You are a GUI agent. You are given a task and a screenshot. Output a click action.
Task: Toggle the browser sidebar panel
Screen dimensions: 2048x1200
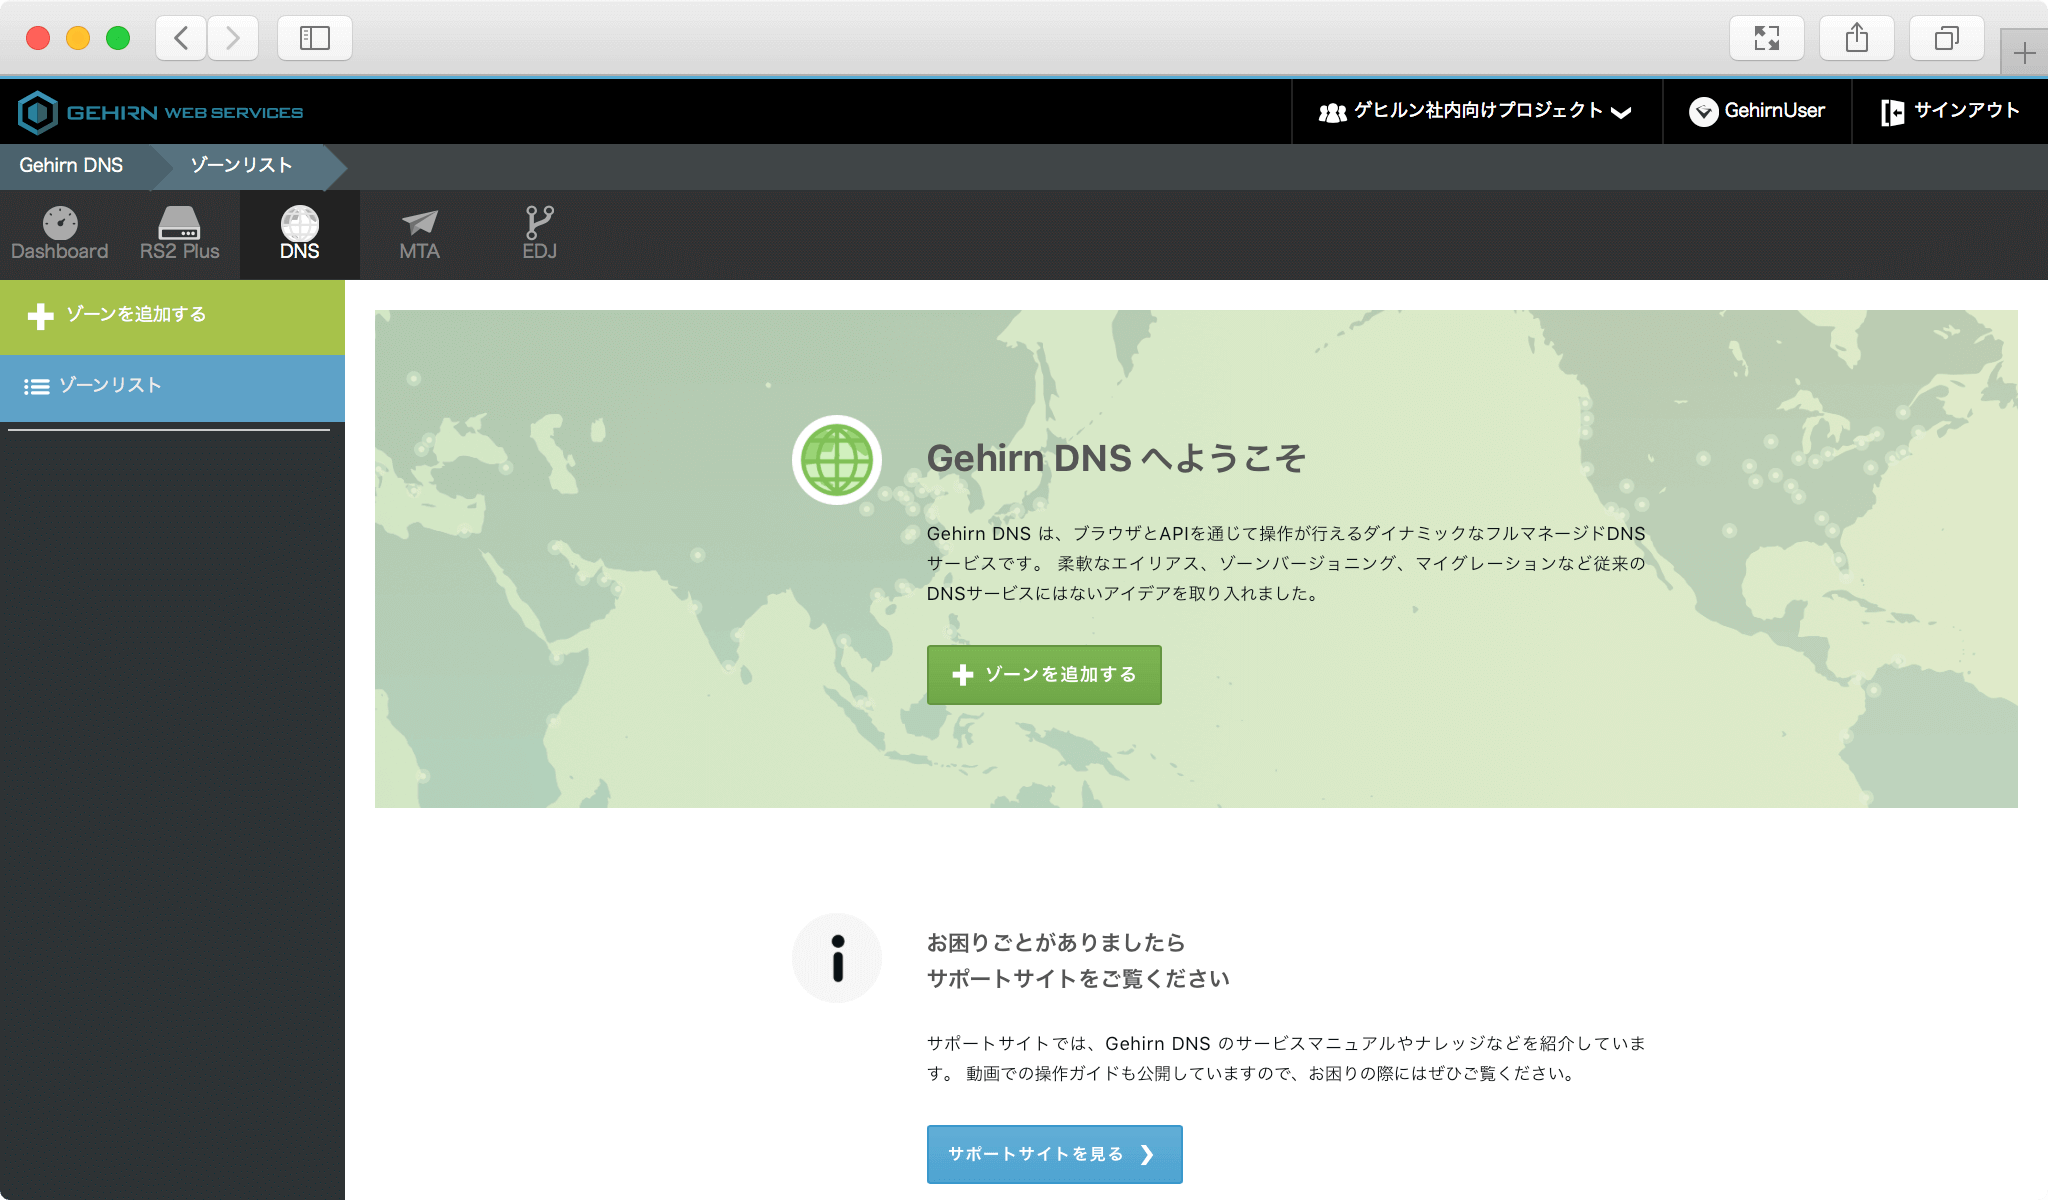pyautogui.click(x=314, y=37)
